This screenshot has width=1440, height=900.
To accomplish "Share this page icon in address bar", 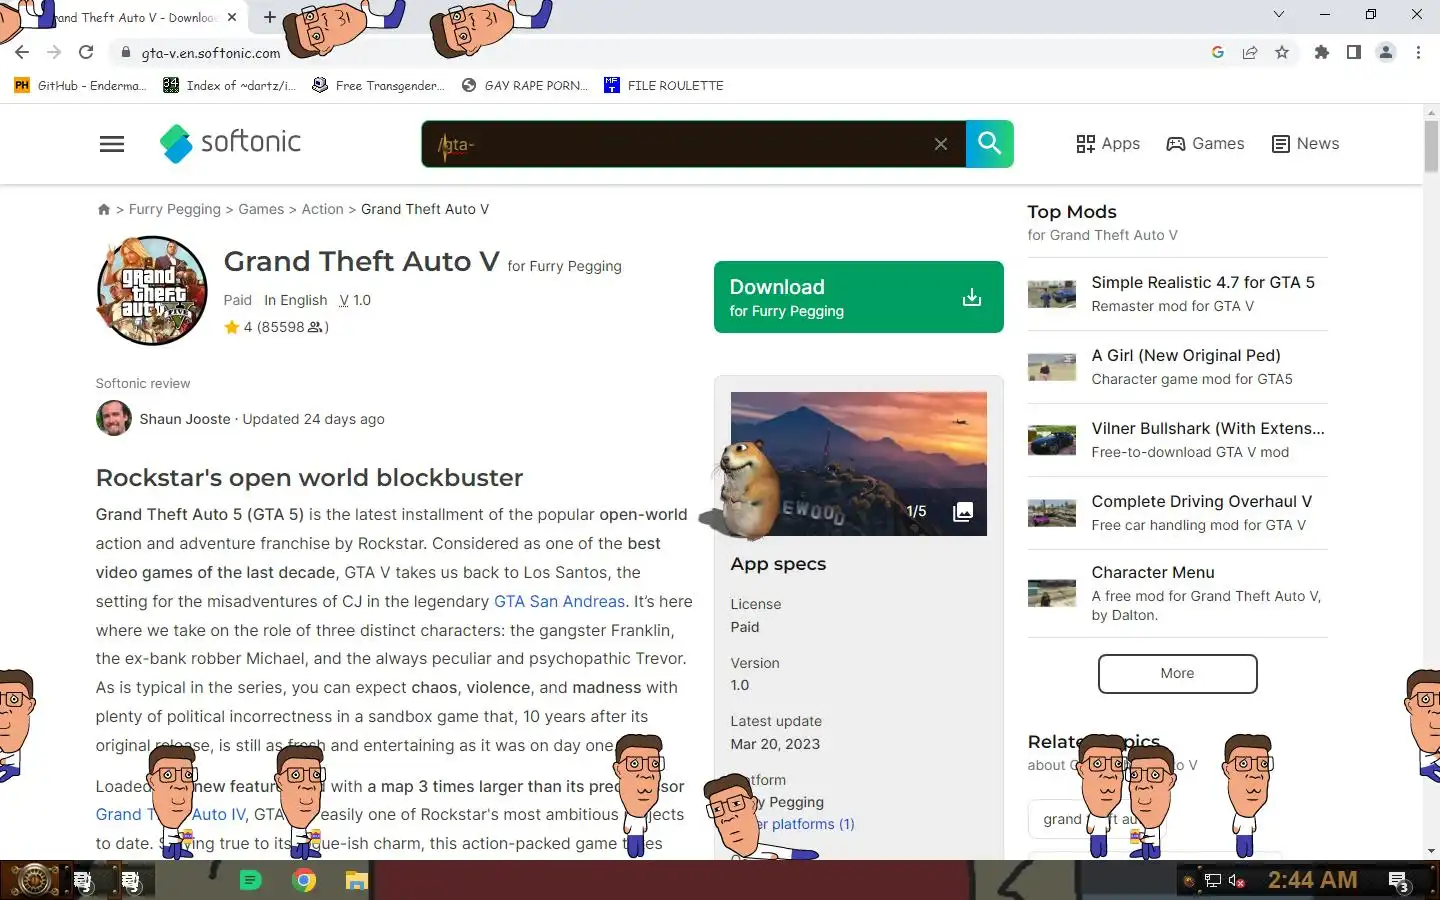I will point(1250,52).
